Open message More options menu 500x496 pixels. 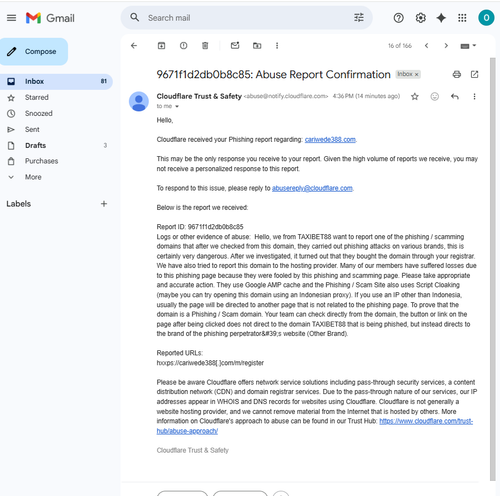pos(474,97)
